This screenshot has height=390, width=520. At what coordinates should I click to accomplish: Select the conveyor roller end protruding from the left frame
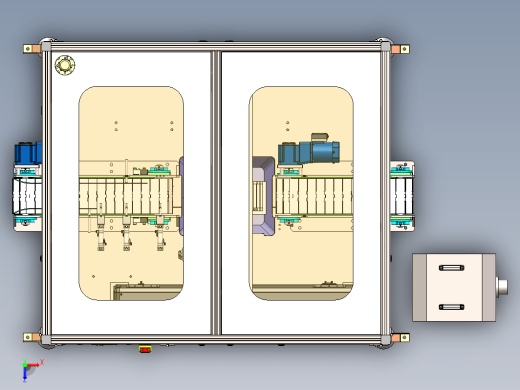[x=28, y=197]
